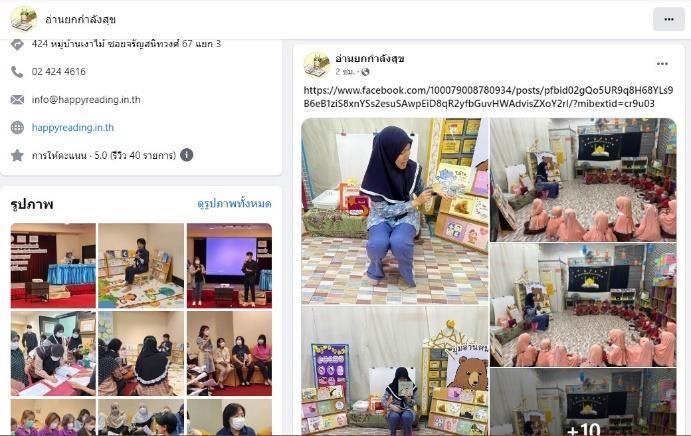Open gallery photo with blue table on stage

[53, 265]
